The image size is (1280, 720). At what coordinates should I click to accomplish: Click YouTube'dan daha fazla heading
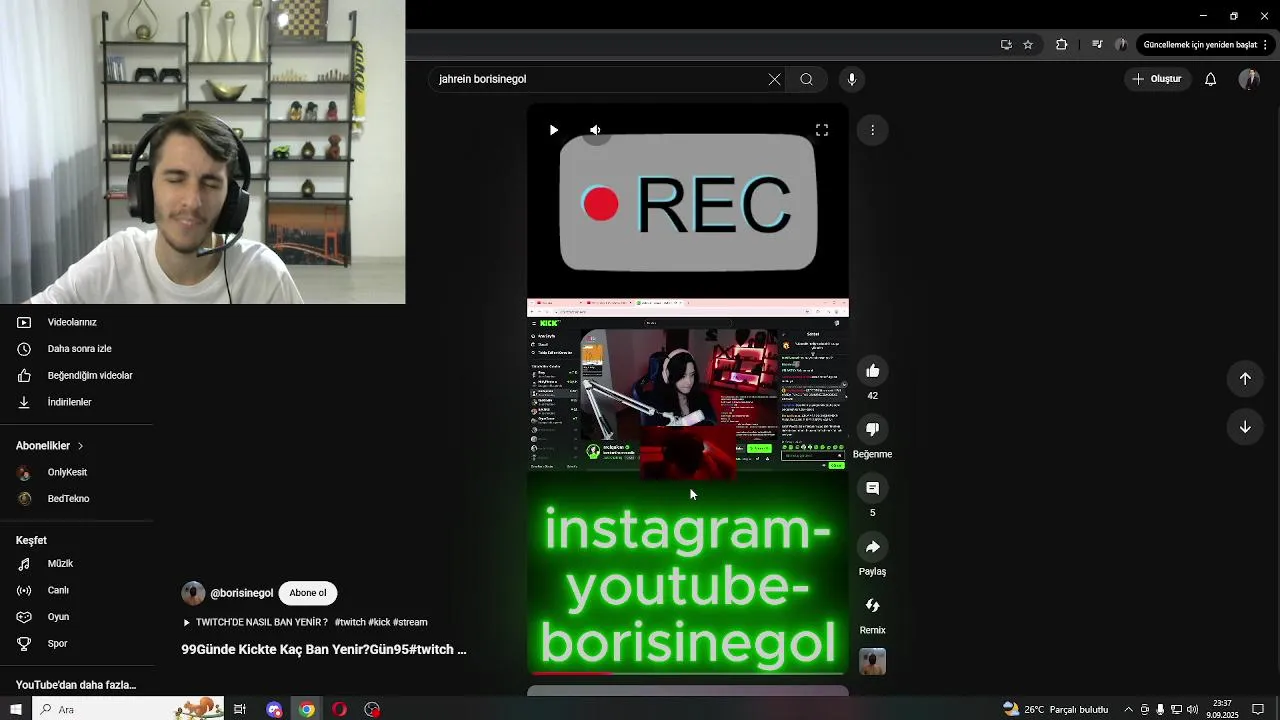[x=76, y=685]
